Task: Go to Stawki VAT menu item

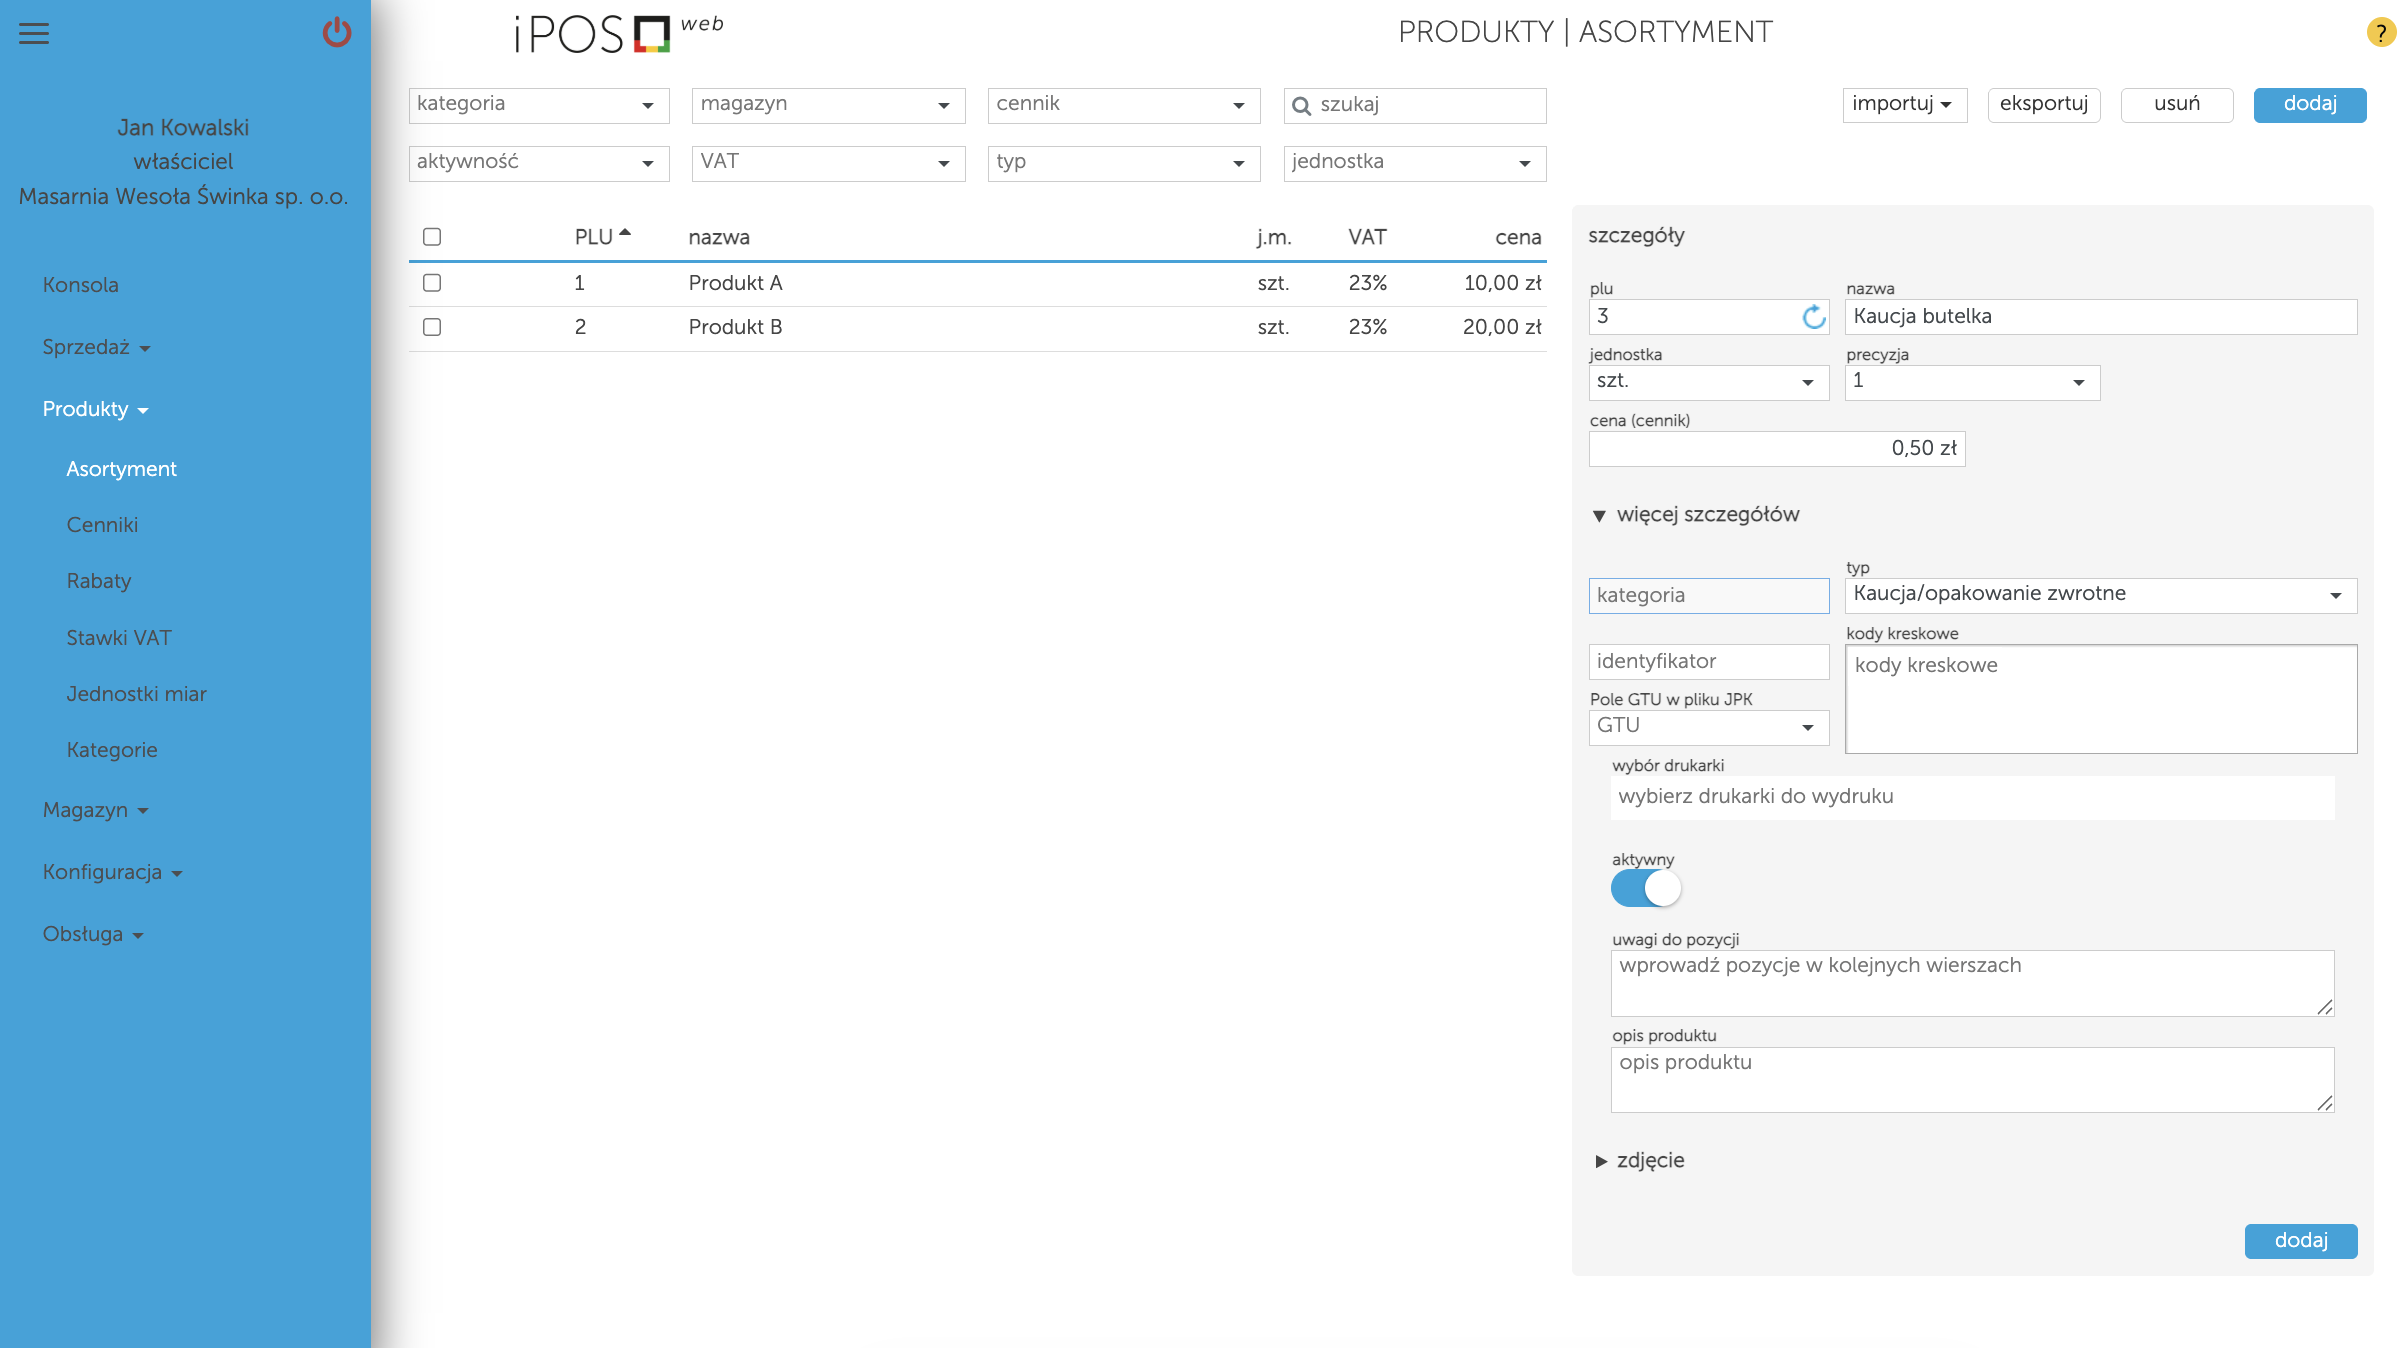Action: 119,638
